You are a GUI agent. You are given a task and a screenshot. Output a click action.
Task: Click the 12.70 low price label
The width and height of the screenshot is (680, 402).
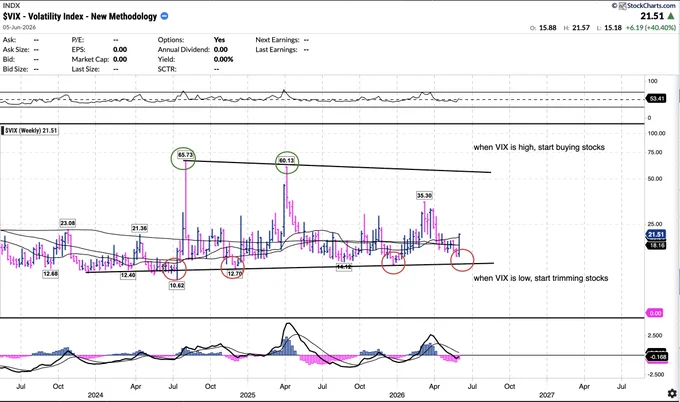(x=235, y=274)
